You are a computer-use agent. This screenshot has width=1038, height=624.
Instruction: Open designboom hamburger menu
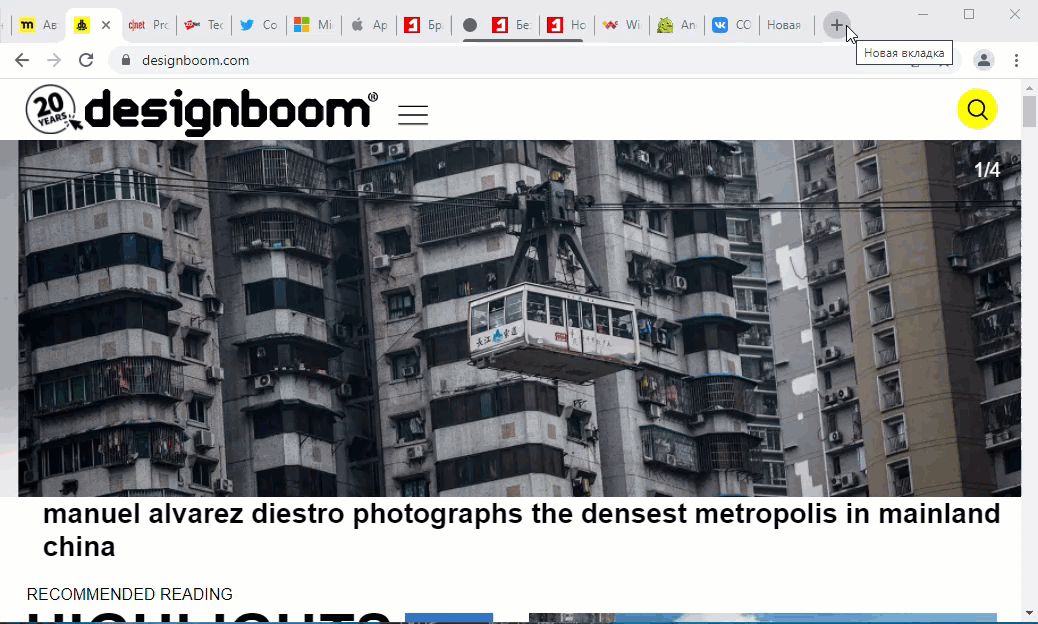pos(413,115)
